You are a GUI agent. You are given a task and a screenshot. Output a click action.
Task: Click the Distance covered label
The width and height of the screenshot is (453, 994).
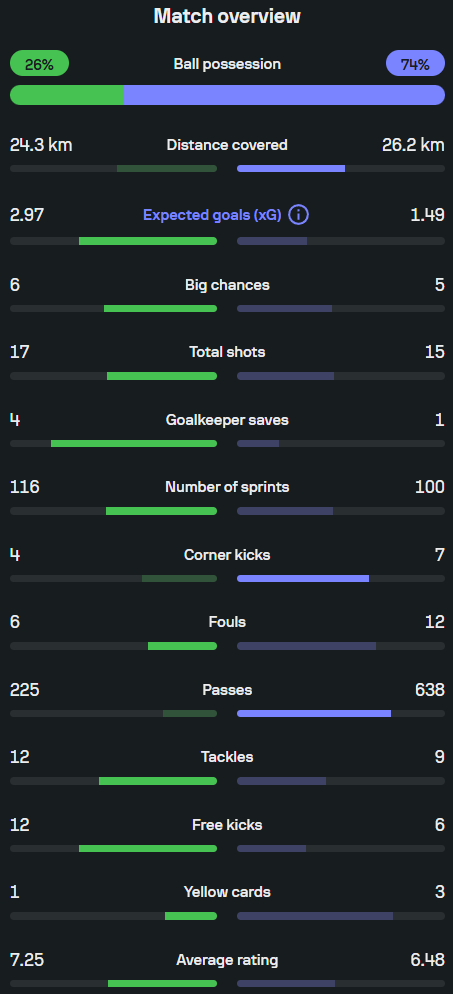click(227, 145)
